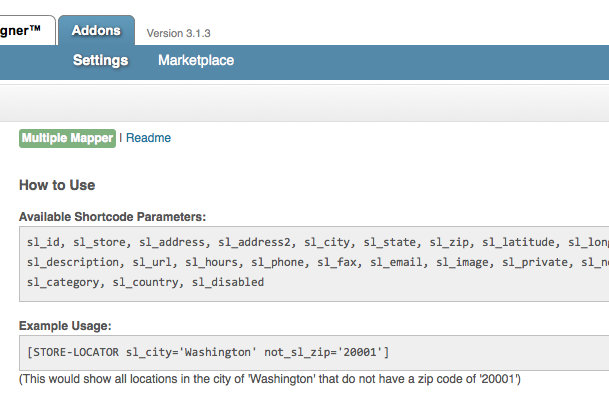Viewport: 609px width, 401px height.
Task: Open the Settings submenu item
Action: (x=100, y=60)
